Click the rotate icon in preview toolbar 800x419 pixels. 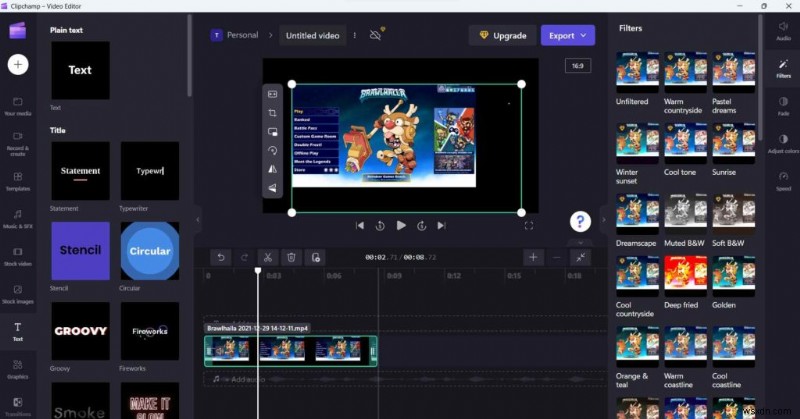pos(272,151)
